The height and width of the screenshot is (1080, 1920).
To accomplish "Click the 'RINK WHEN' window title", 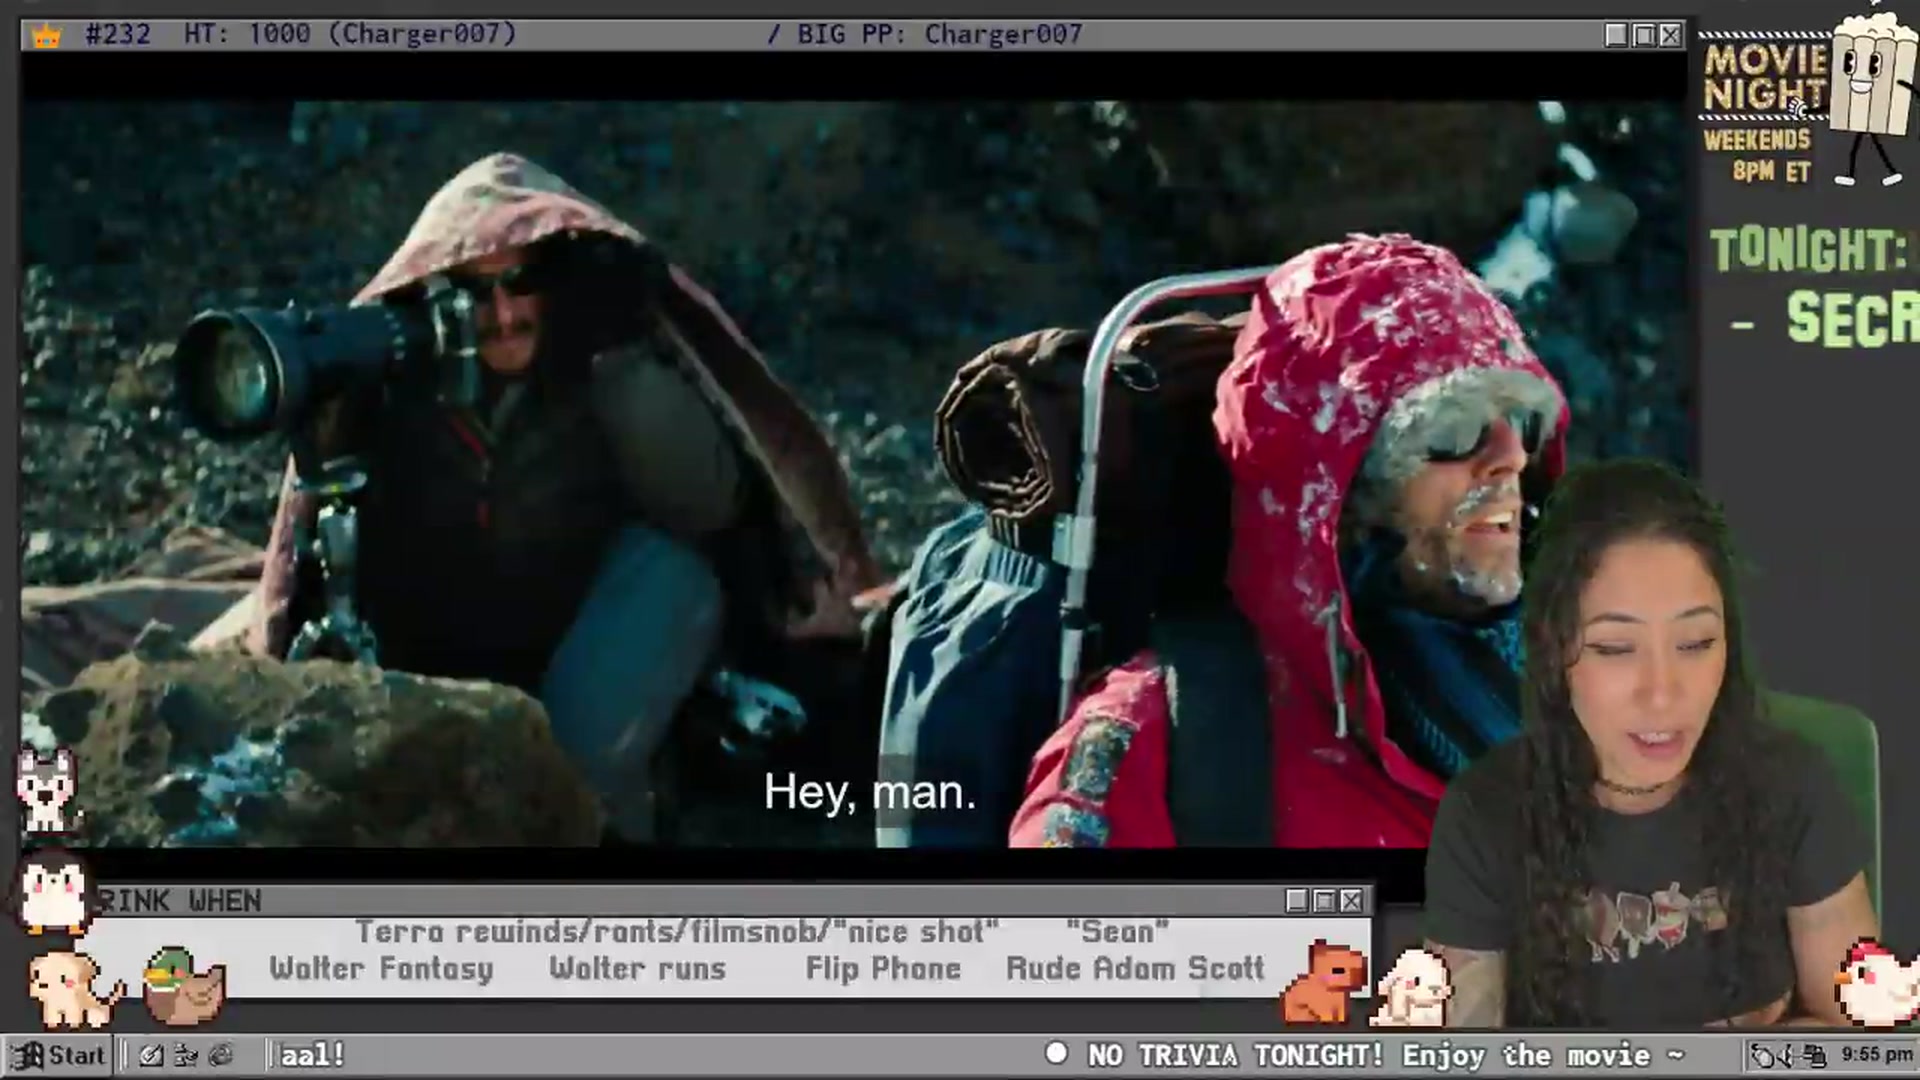I will click(x=180, y=901).
